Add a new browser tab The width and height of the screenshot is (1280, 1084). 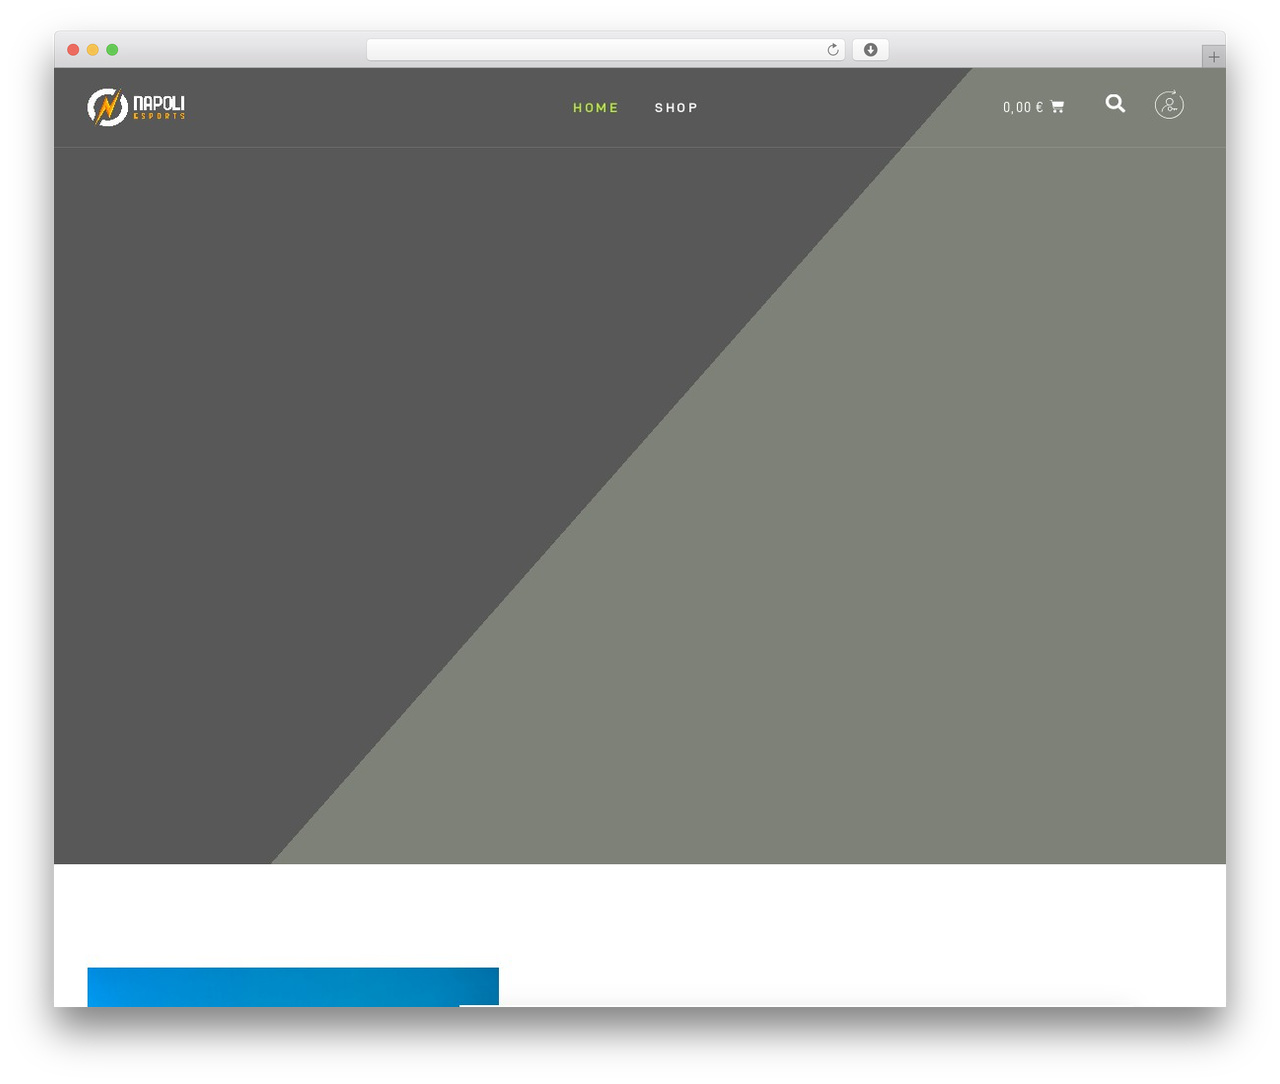(x=1213, y=57)
